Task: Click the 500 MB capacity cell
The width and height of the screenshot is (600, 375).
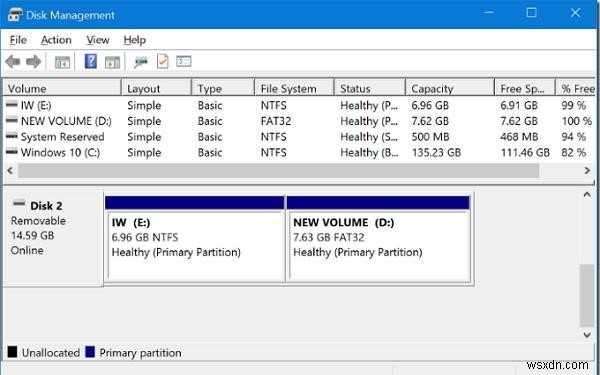Action: click(430, 137)
